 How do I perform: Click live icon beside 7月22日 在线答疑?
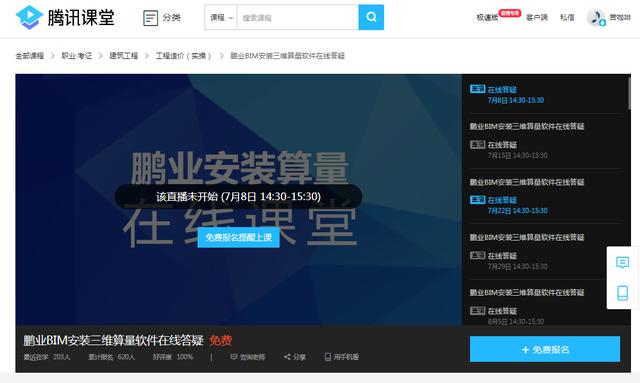click(477, 200)
